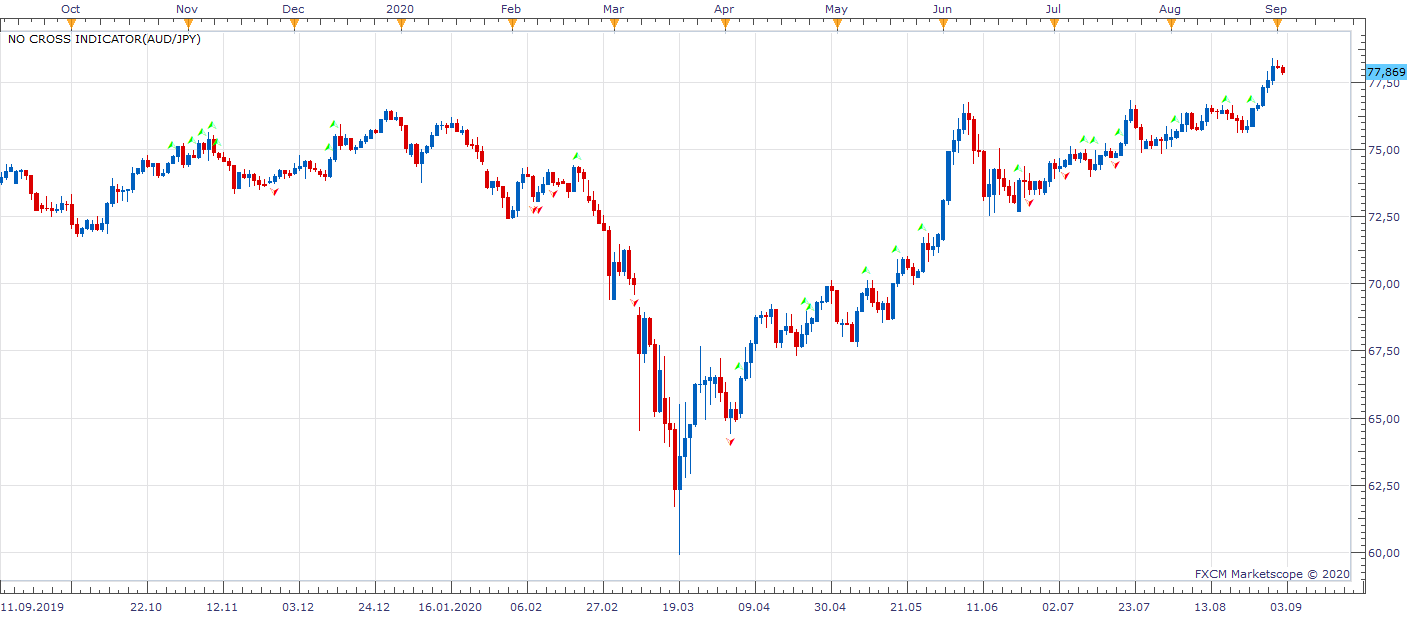This screenshot has width=1423, height=619.
Task: Click the 72,50 price axis label
Action: tap(1383, 217)
